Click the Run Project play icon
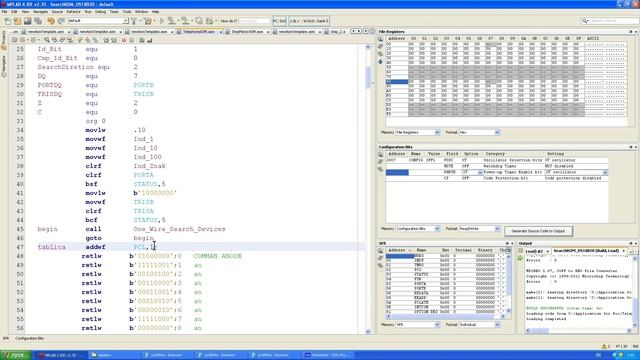This screenshot has height=360, width=640. [x=162, y=21]
